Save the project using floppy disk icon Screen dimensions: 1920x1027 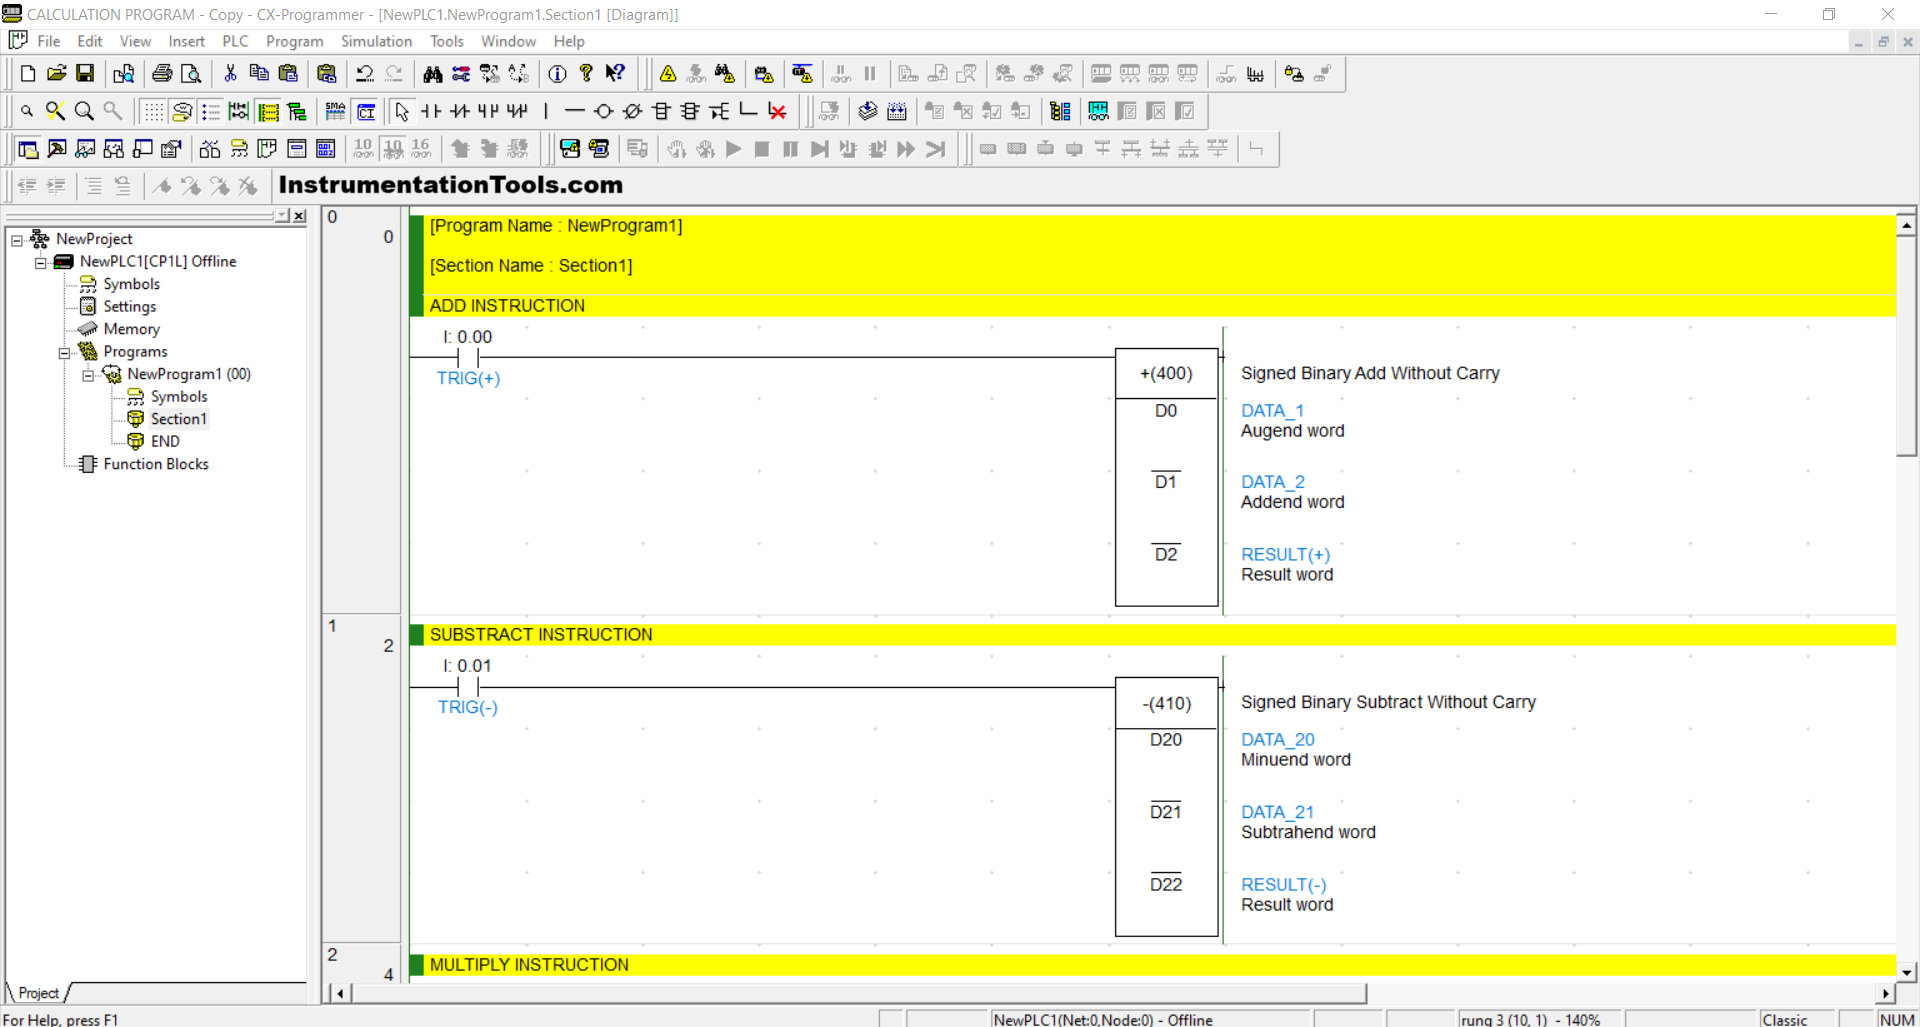pyautogui.click(x=86, y=74)
